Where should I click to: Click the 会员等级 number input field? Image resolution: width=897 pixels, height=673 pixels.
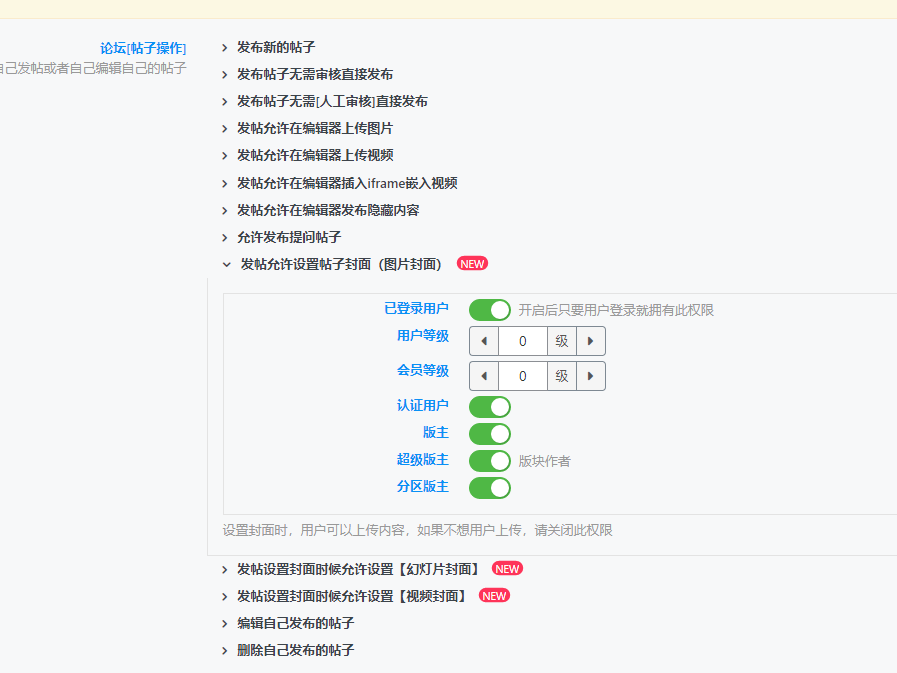coord(523,376)
